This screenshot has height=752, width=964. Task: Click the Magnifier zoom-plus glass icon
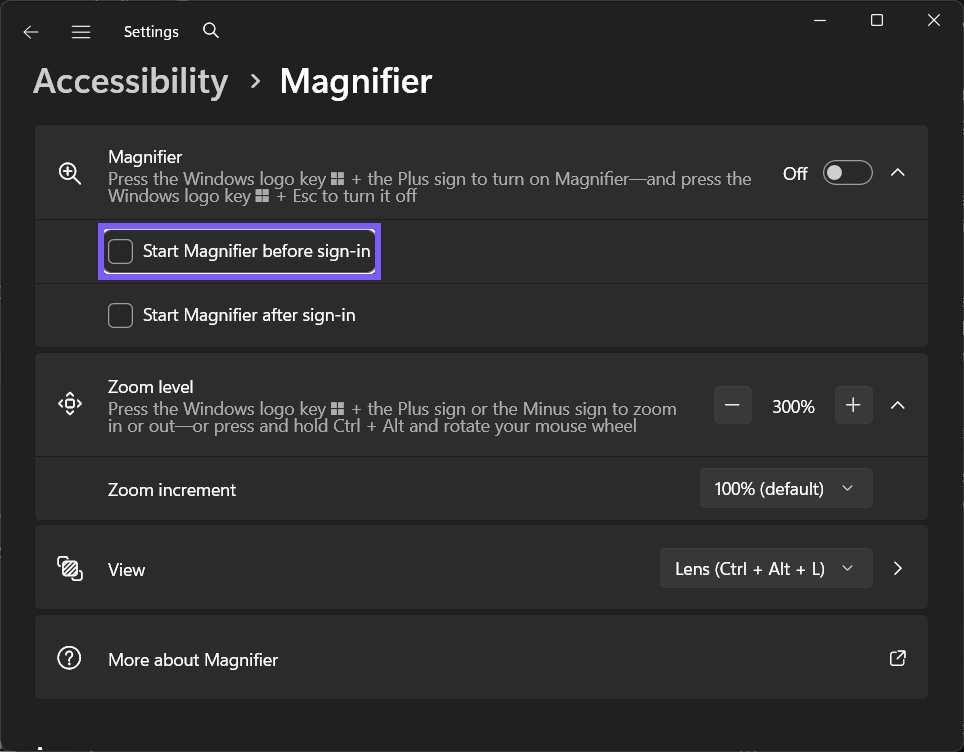point(69,173)
